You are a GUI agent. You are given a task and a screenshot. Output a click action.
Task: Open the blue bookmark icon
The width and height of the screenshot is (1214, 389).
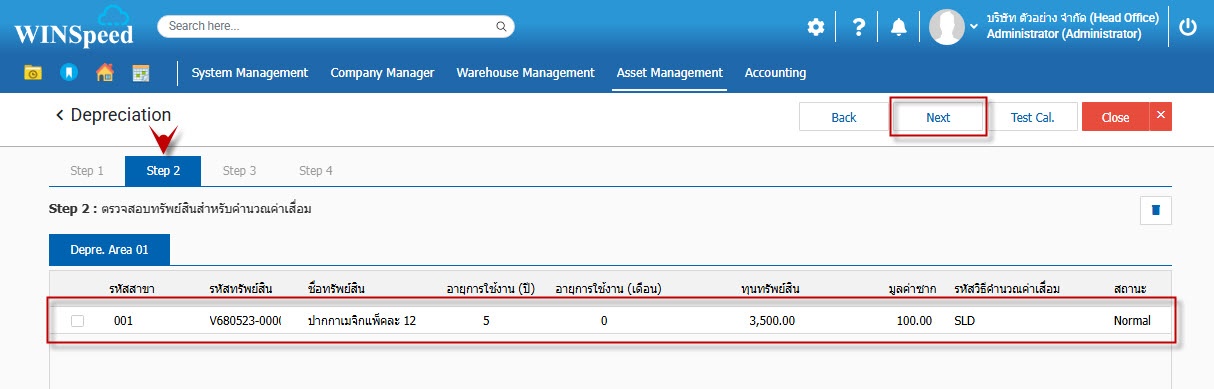pos(68,73)
